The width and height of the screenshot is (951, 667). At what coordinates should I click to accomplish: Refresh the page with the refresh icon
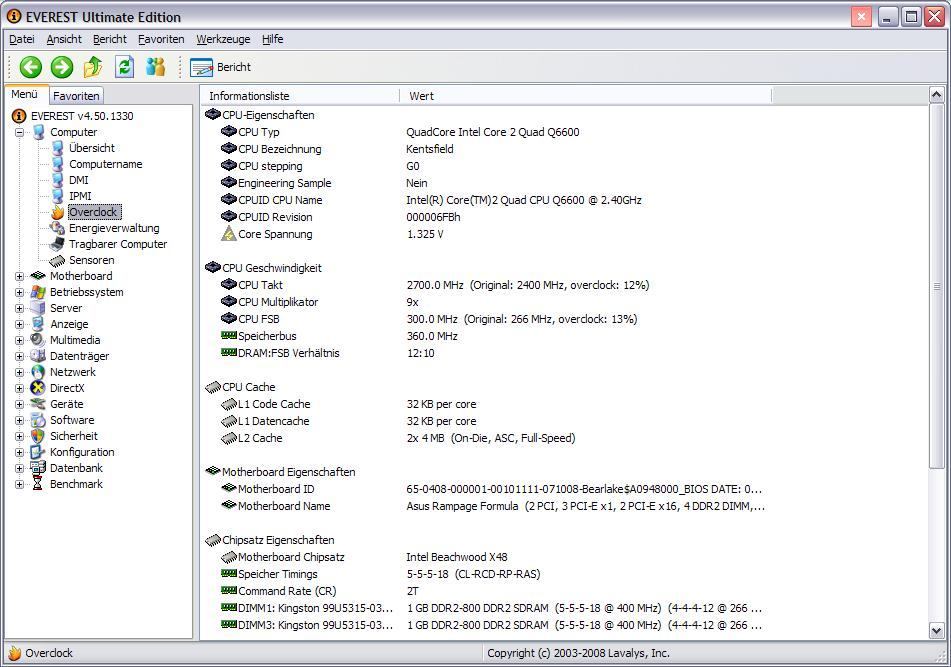[x=124, y=67]
